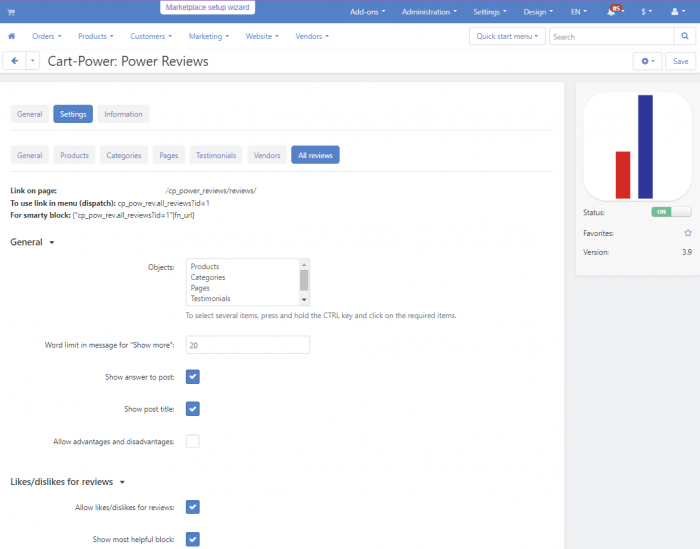Select the All reviews sub-tab
This screenshot has height=549, width=700.
(x=315, y=155)
